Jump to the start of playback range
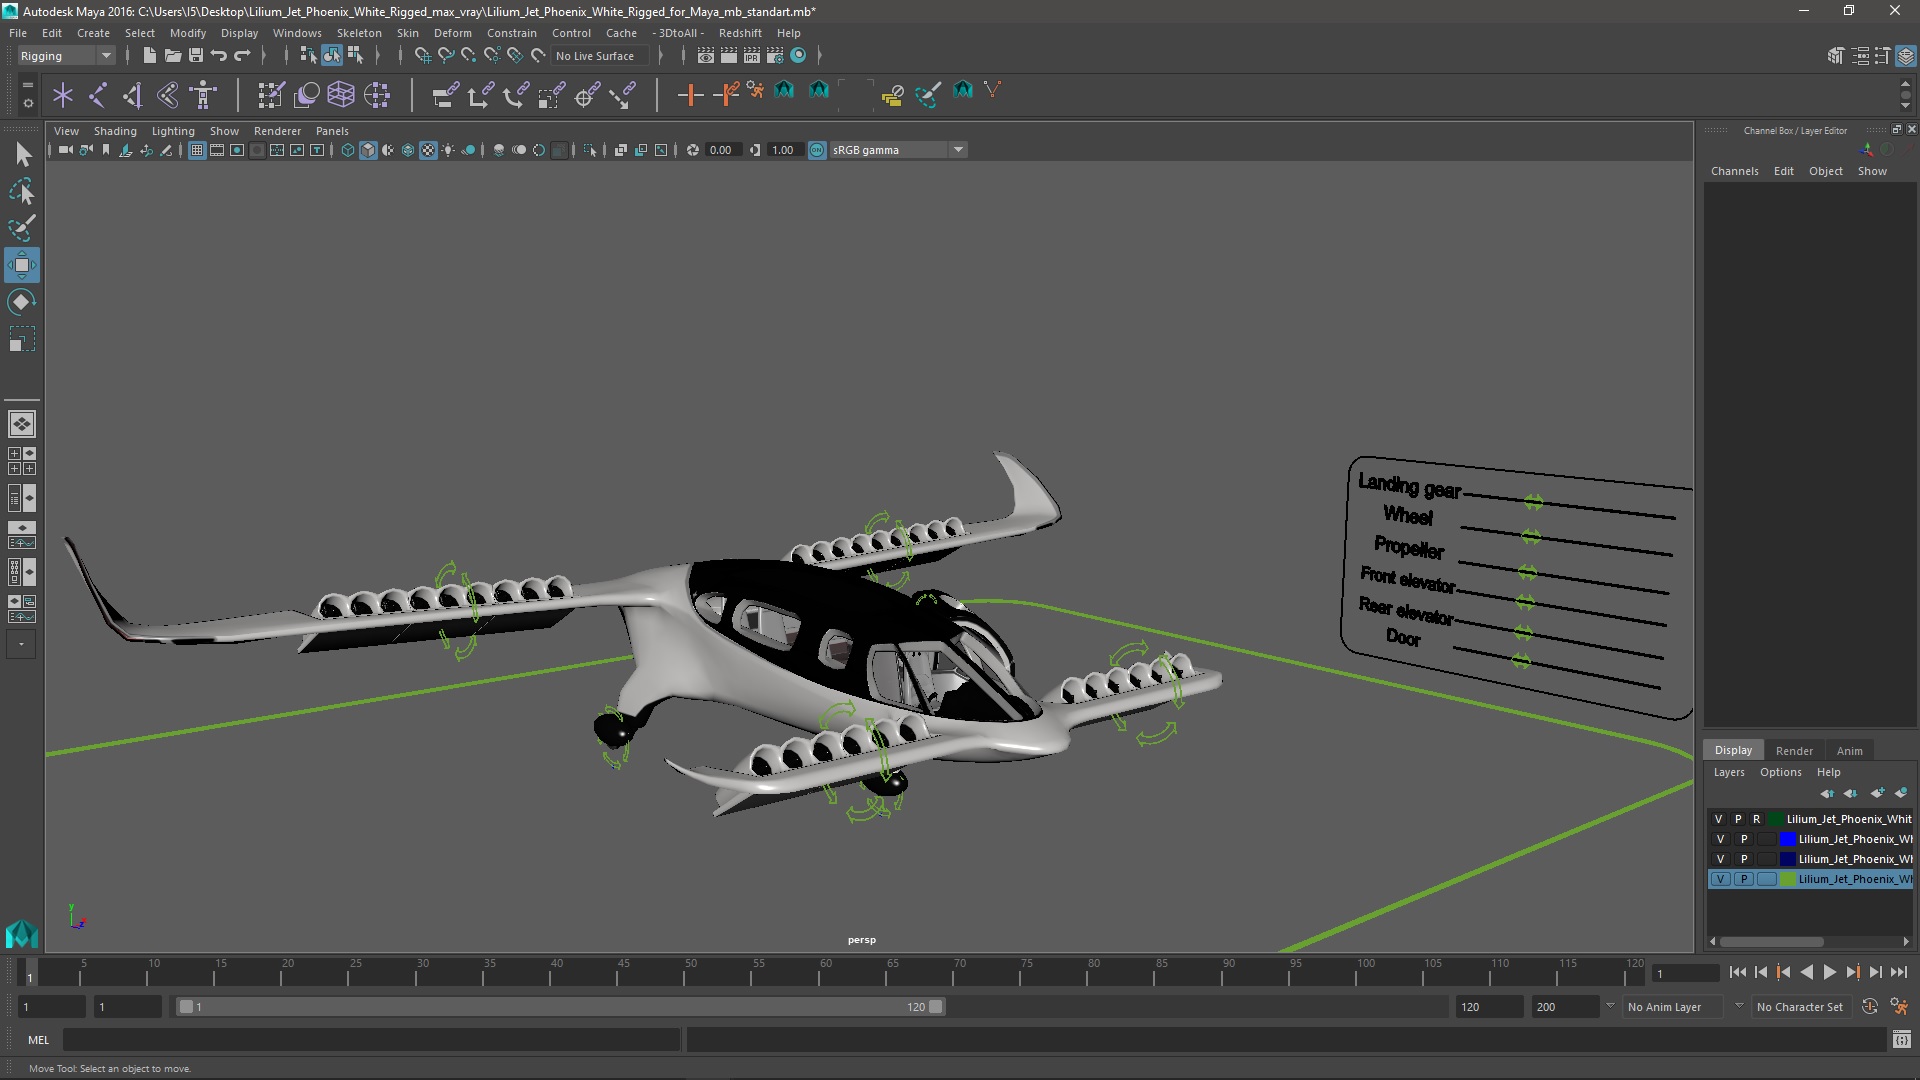Screen dimensions: 1920x1080 [x=1737, y=972]
